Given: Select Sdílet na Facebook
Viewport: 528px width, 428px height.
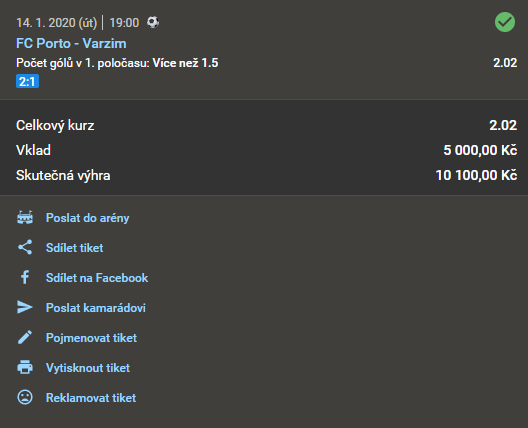Looking at the screenshot, I should click(97, 278).
